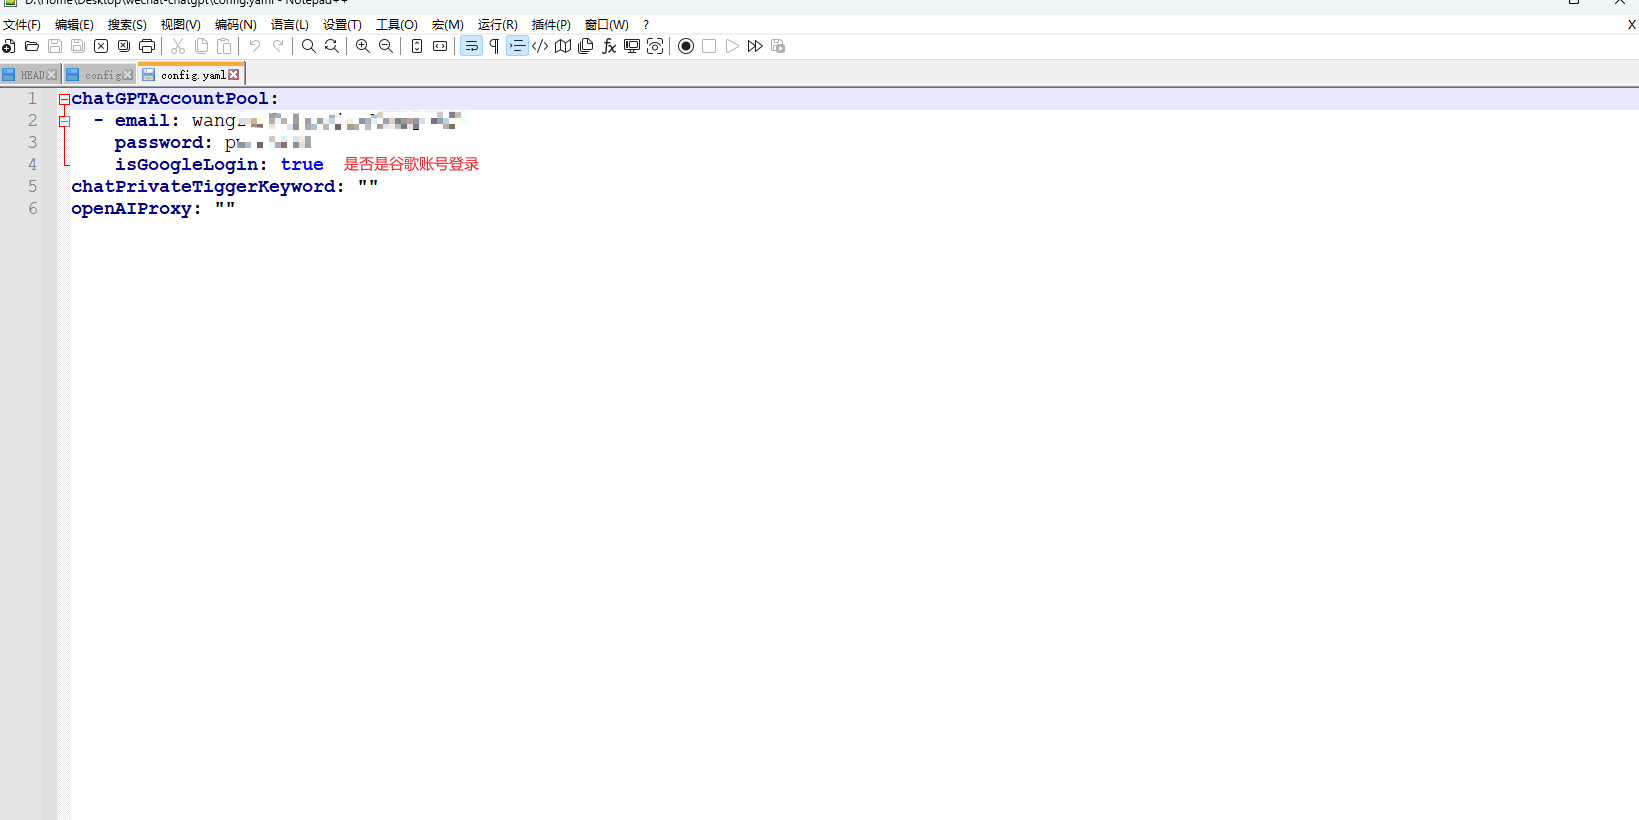Open the 窗口(W) menu
The height and width of the screenshot is (820, 1639).
click(607, 25)
